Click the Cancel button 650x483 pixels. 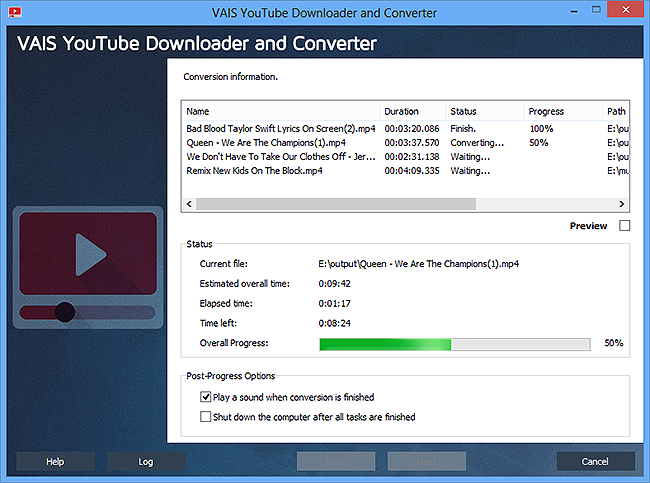595,461
